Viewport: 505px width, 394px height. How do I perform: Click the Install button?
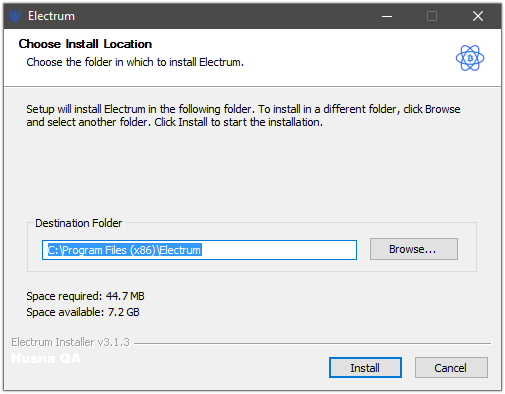pos(365,368)
